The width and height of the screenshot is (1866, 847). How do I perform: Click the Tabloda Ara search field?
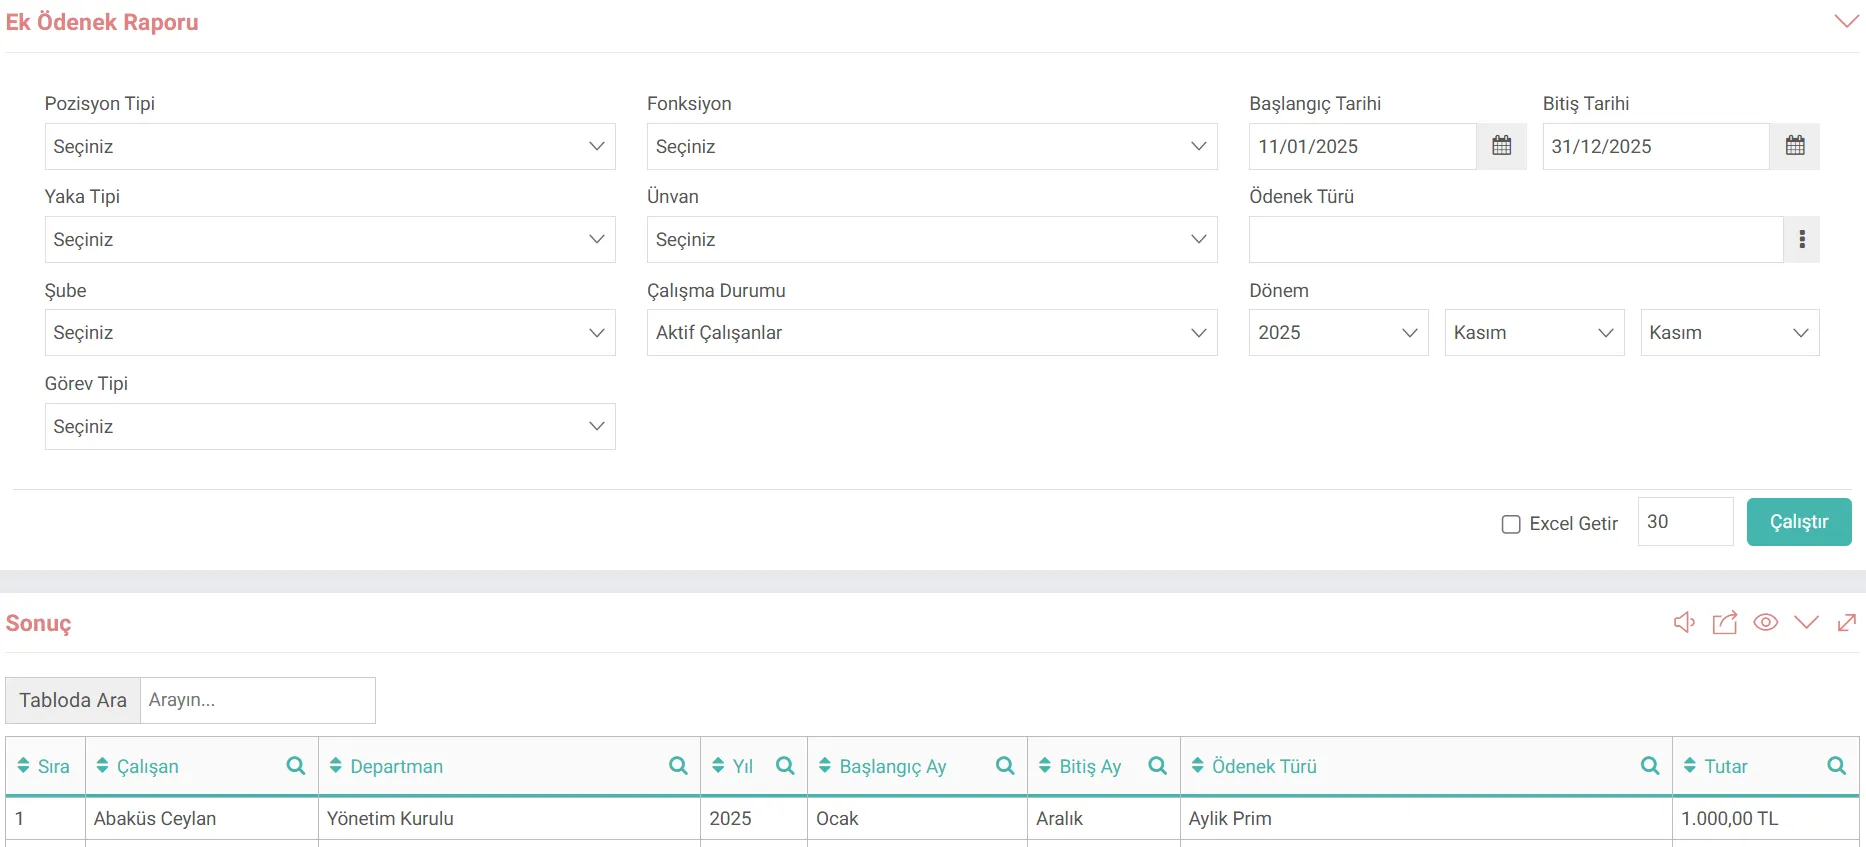tap(257, 700)
